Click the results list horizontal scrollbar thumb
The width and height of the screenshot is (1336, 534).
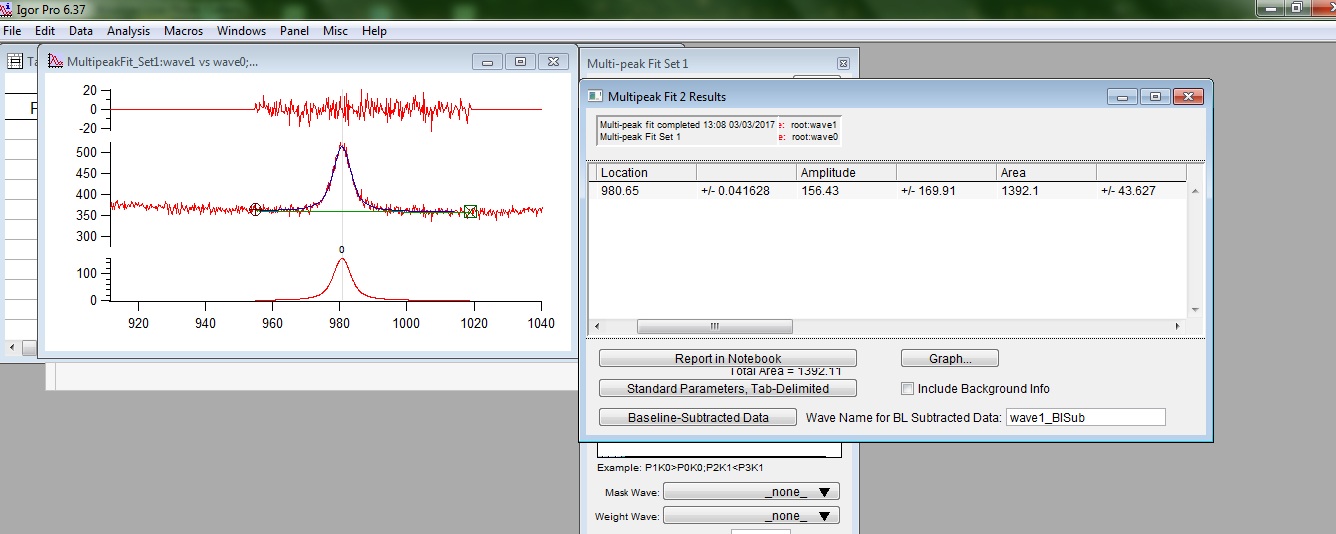click(714, 326)
